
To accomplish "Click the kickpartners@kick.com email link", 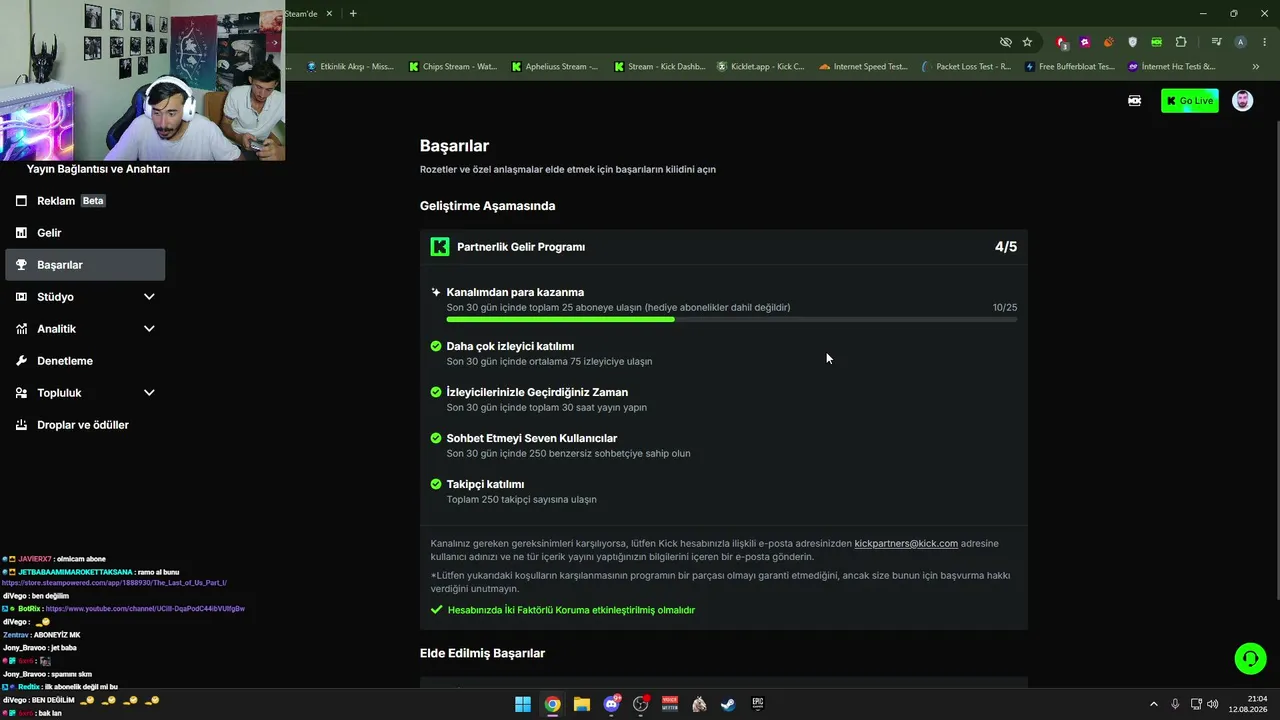I will click(x=906, y=544).
